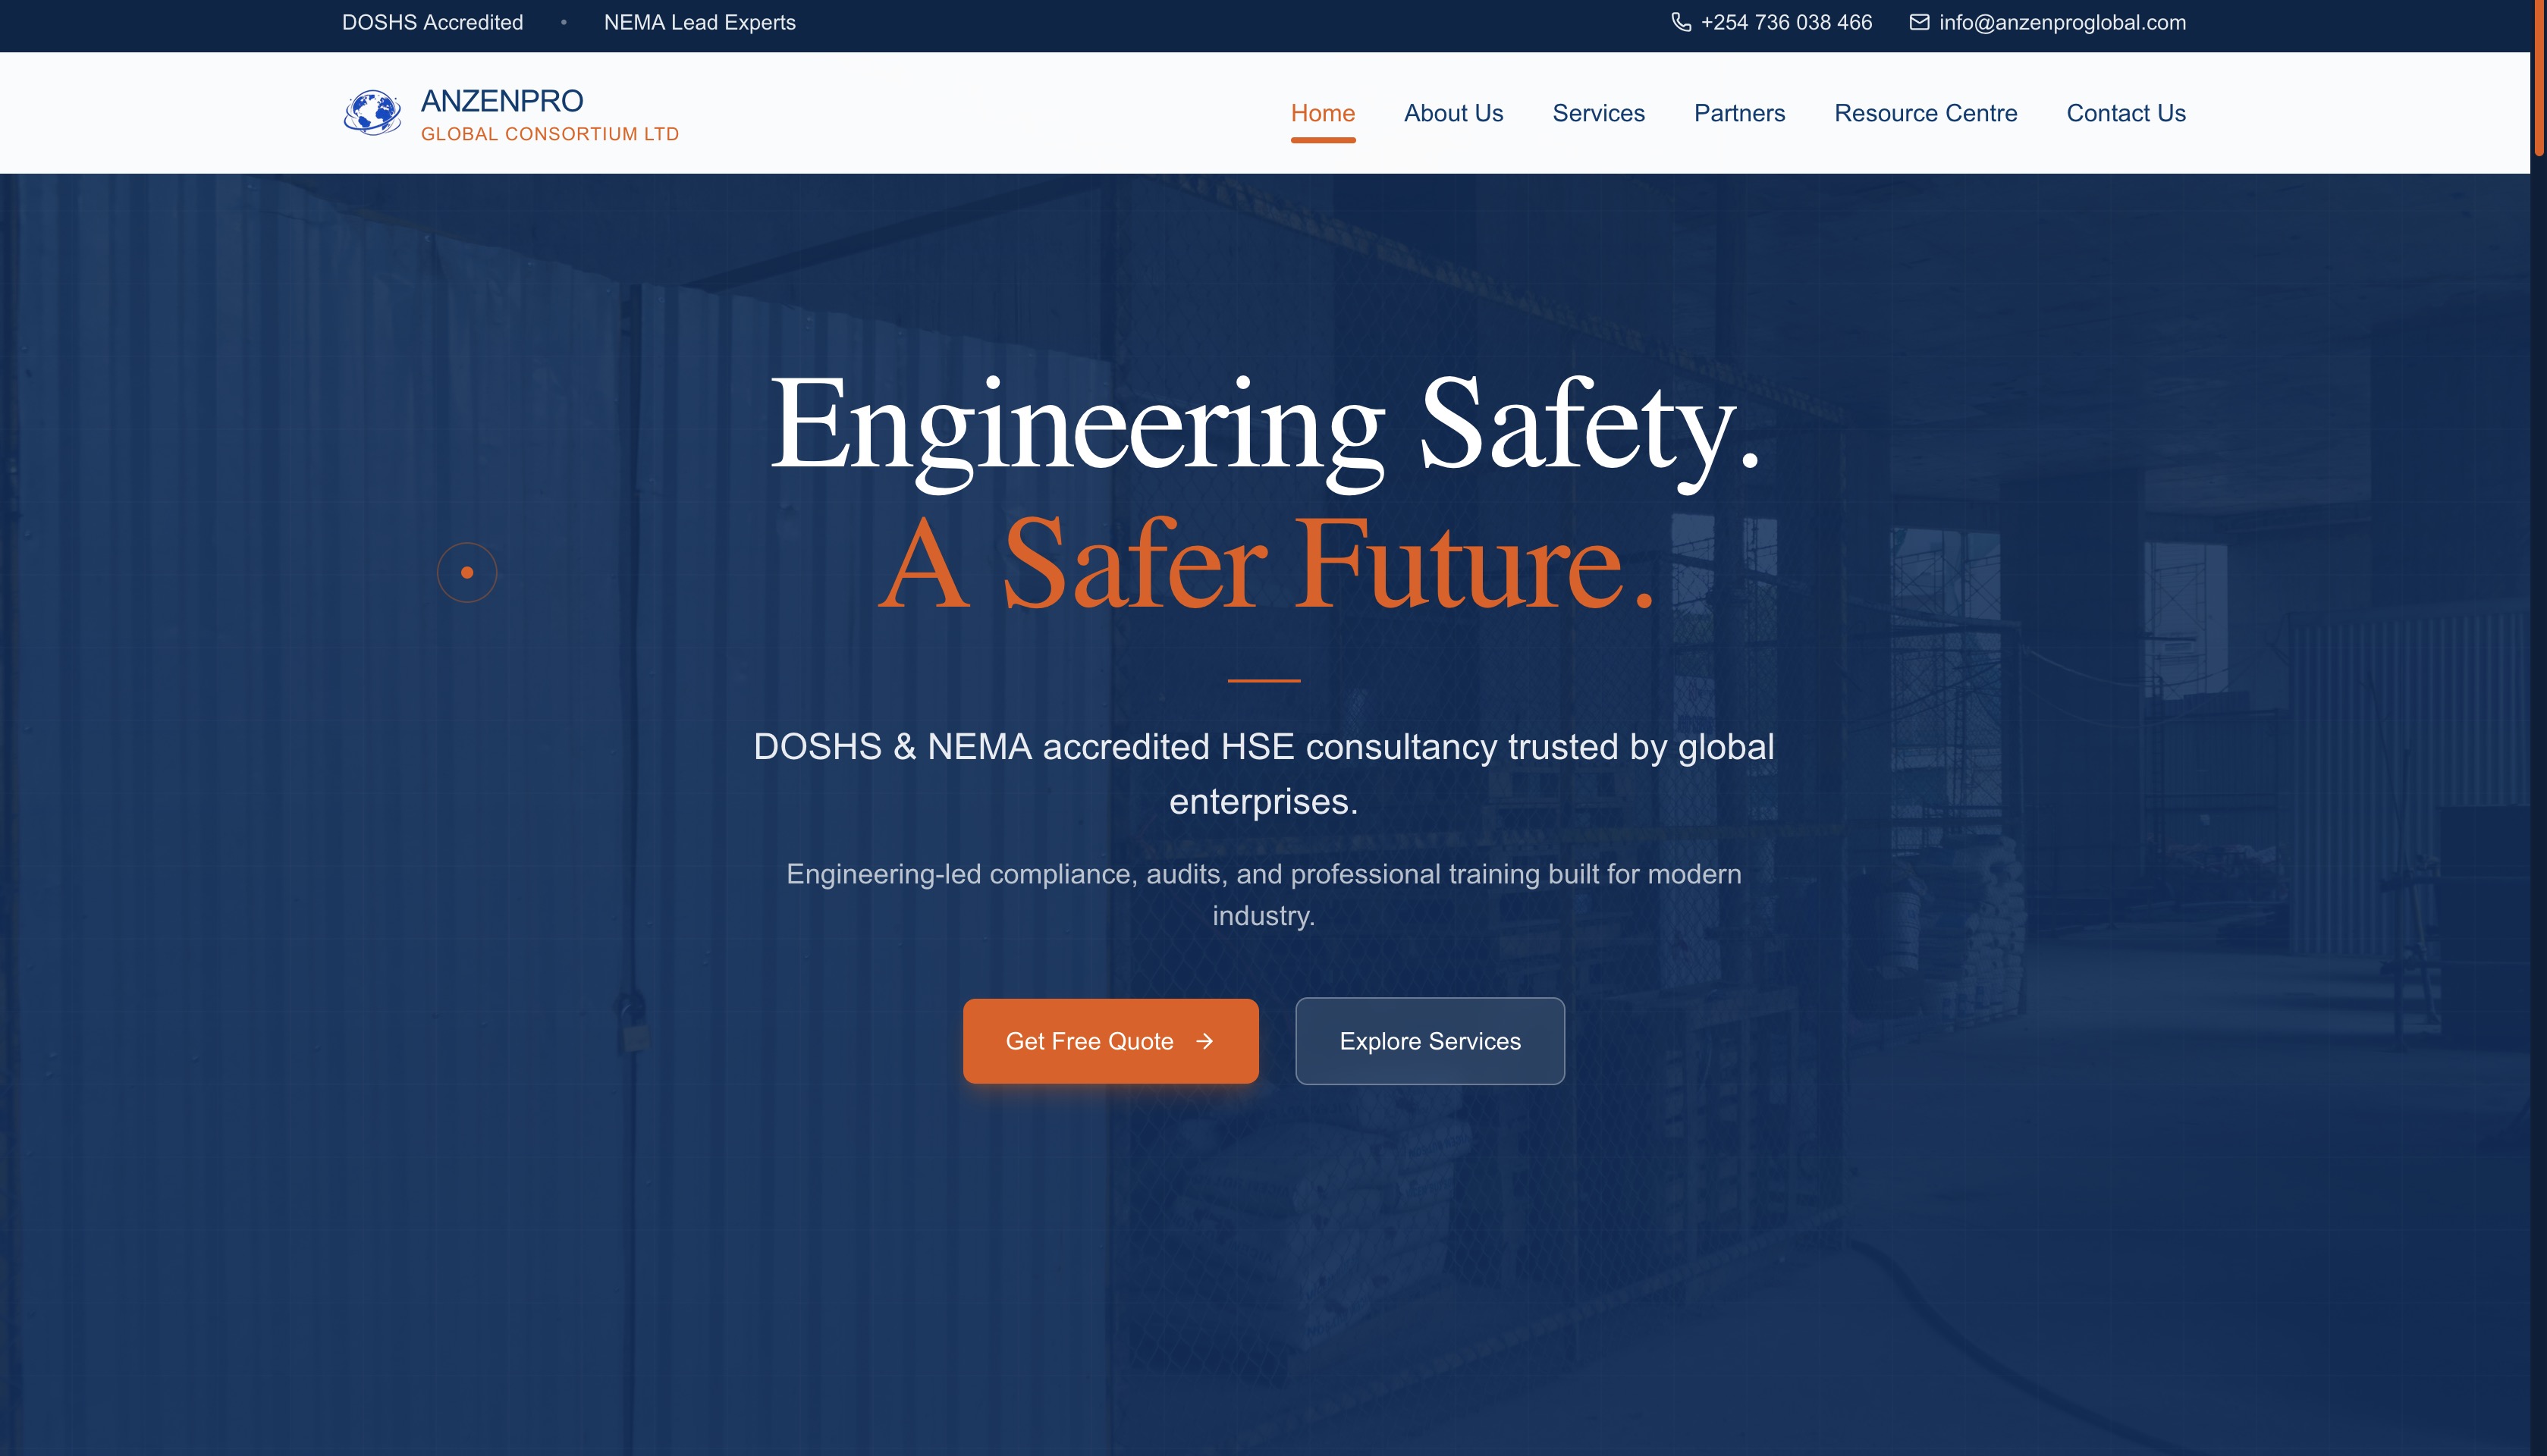This screenshot has width=2547, height=1456.
Task: Open the Contact Us page
Action: click(x=2125, y=113)
